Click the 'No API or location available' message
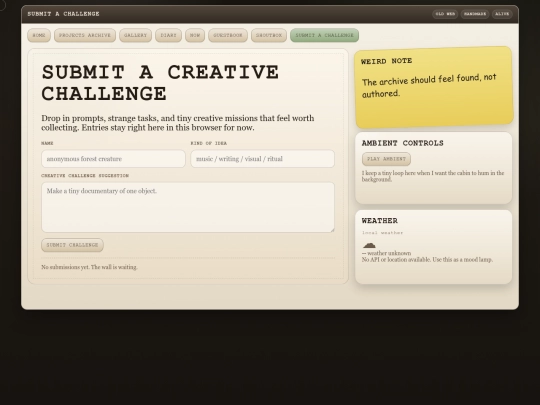The image size is (540, 405). [427, 260]
